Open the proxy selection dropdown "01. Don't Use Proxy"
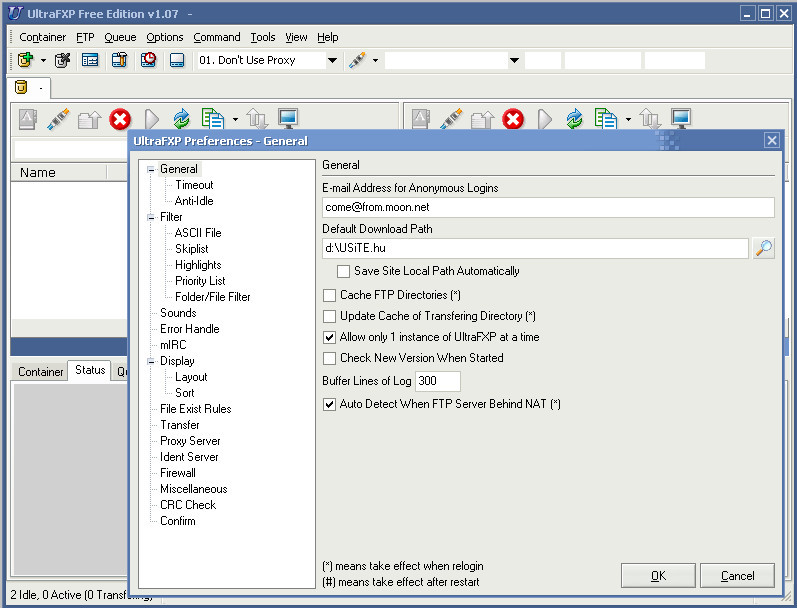797x608 pixels. click(332, 60)
